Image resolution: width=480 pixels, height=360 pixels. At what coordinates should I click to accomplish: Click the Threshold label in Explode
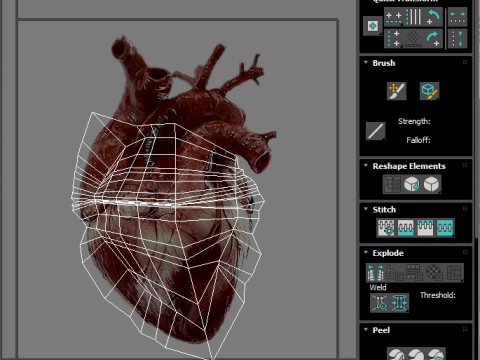coord(438,295)
